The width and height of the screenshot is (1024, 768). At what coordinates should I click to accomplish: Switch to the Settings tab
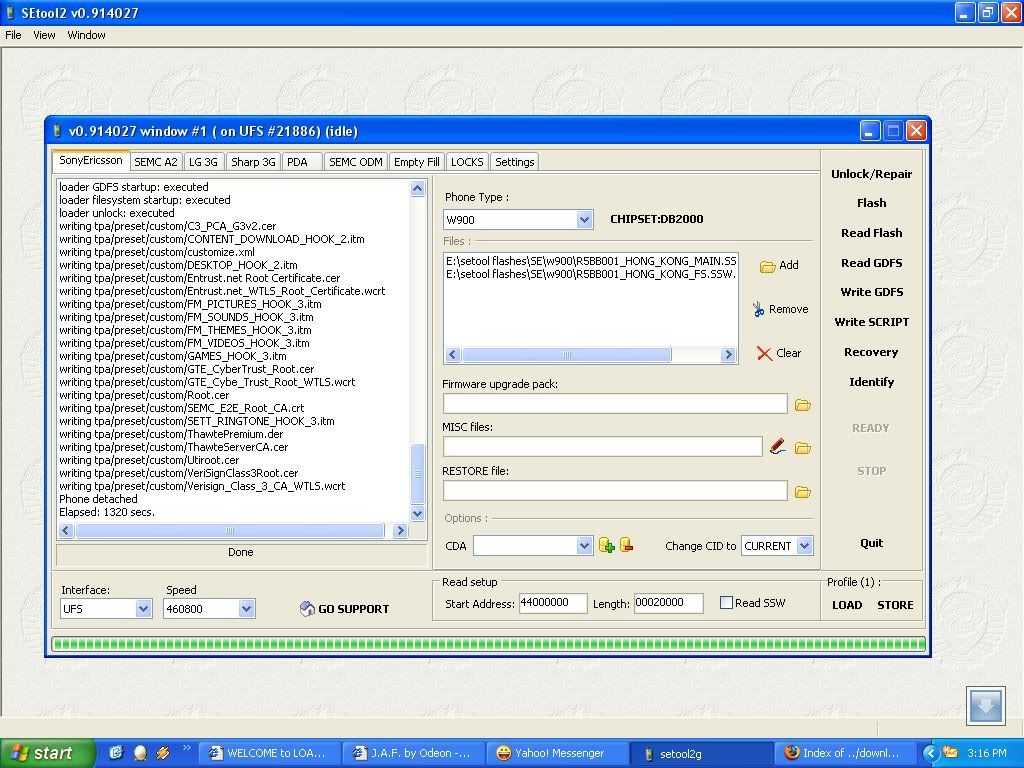(x=515, y=162)
